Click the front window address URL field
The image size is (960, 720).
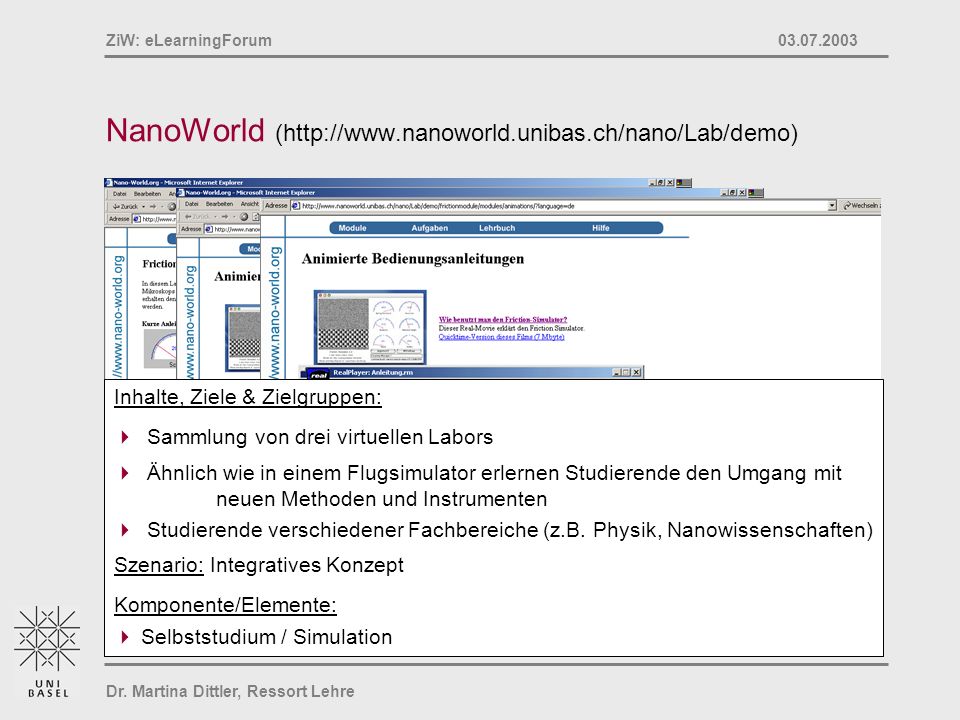[563, 206]
